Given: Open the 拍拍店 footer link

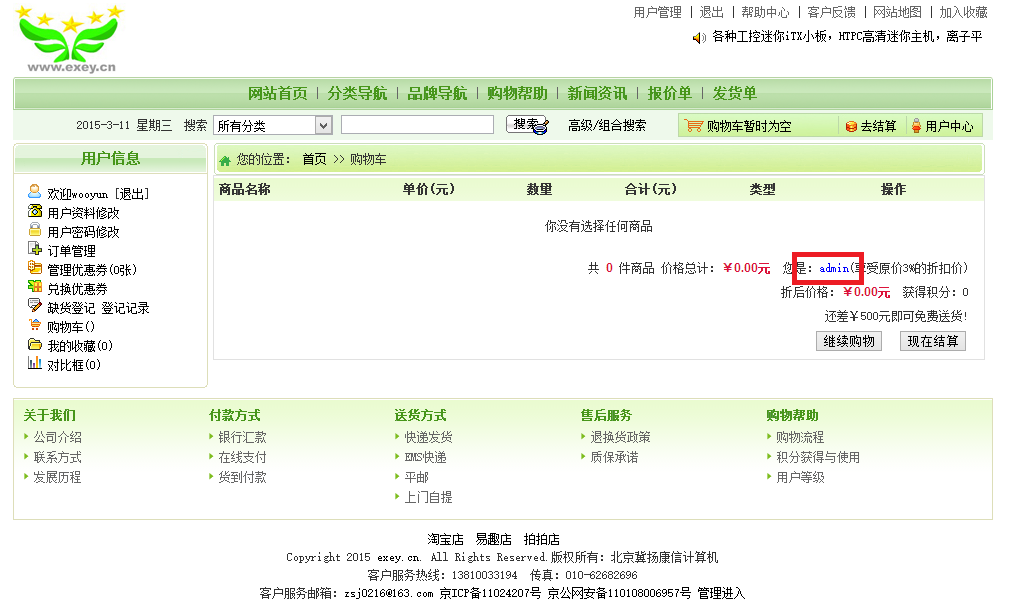Looking at the screenshot, I should pyautogui.click(x=542, y=539).
